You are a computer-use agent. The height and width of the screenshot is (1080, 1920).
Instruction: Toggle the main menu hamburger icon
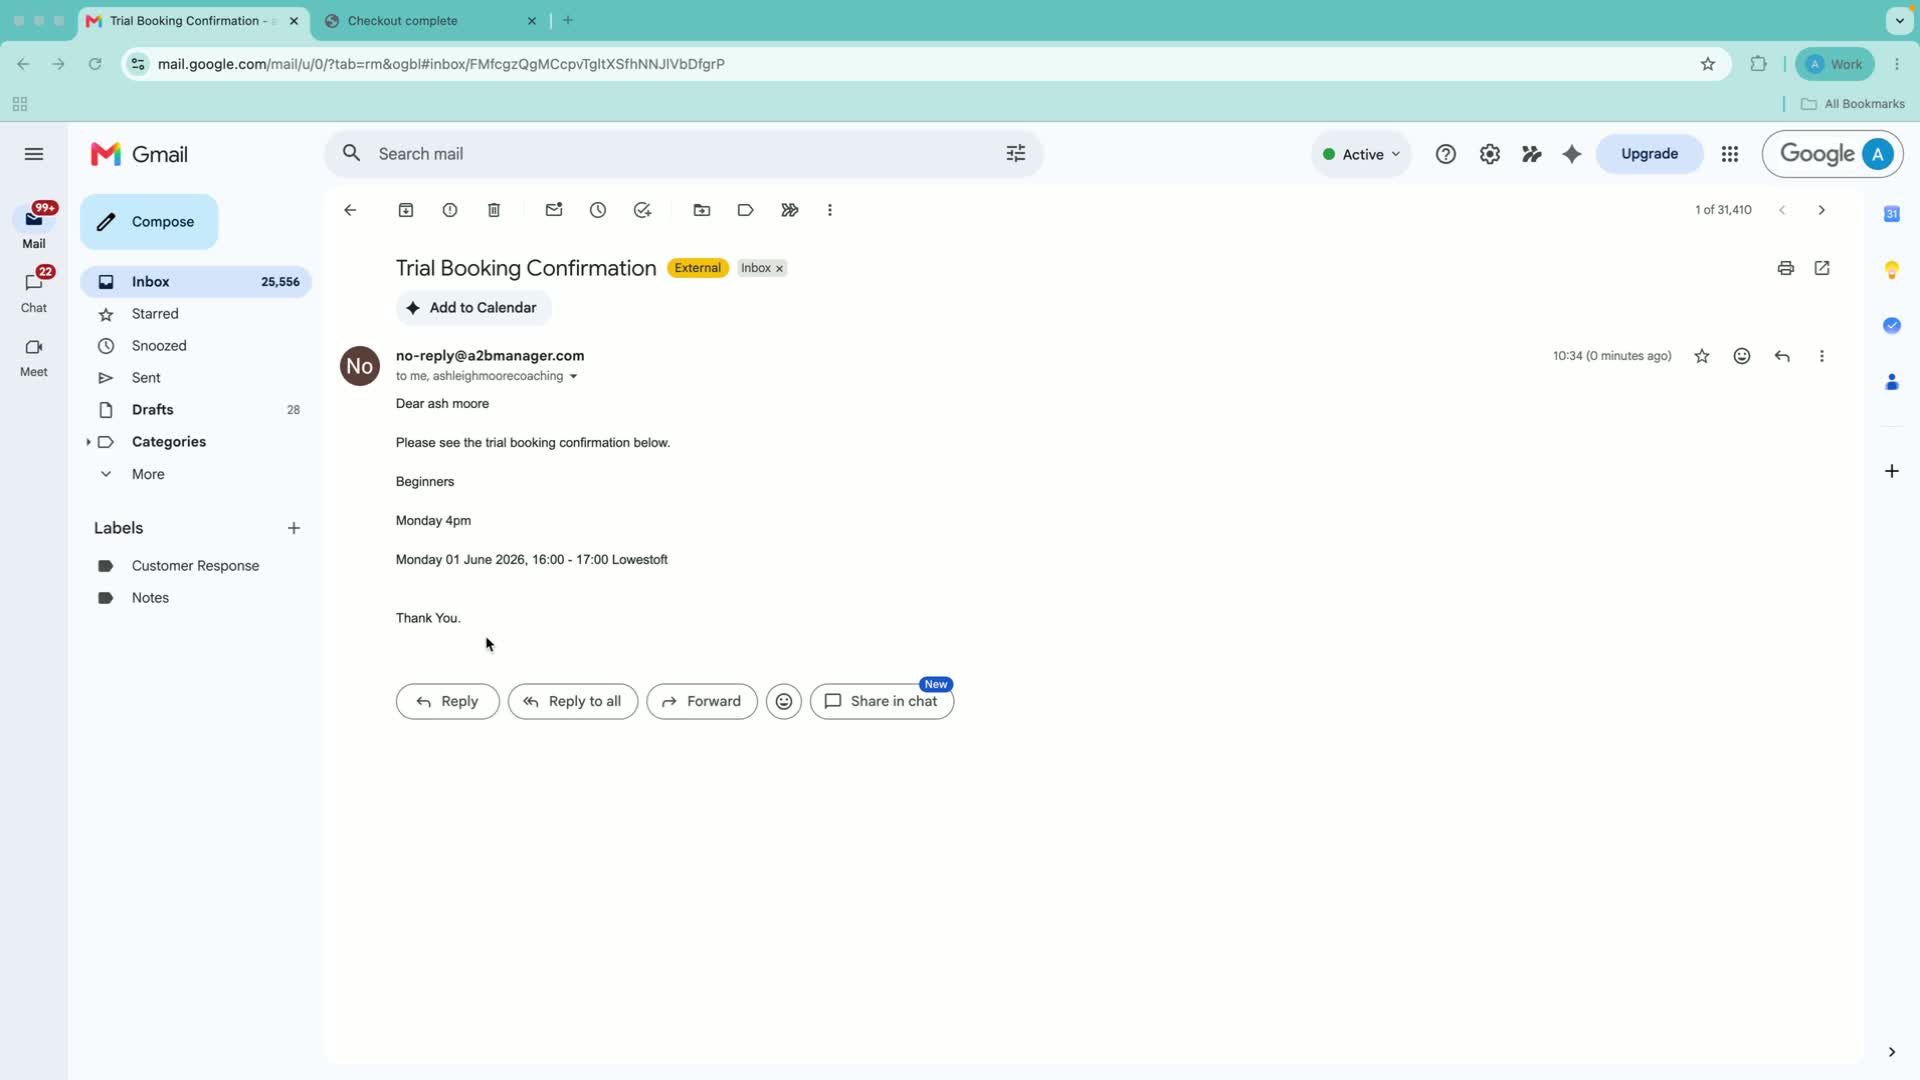(x=34, y=154)
